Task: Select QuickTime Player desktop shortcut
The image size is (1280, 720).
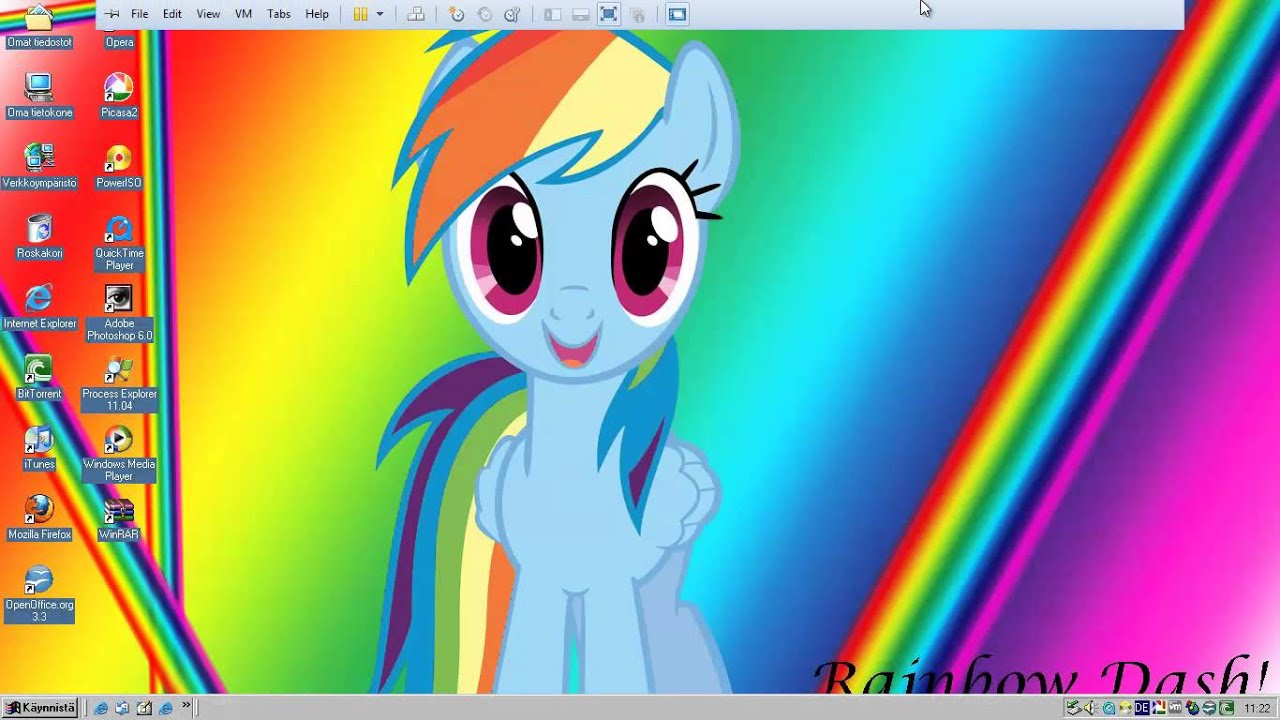Action: 119,243
